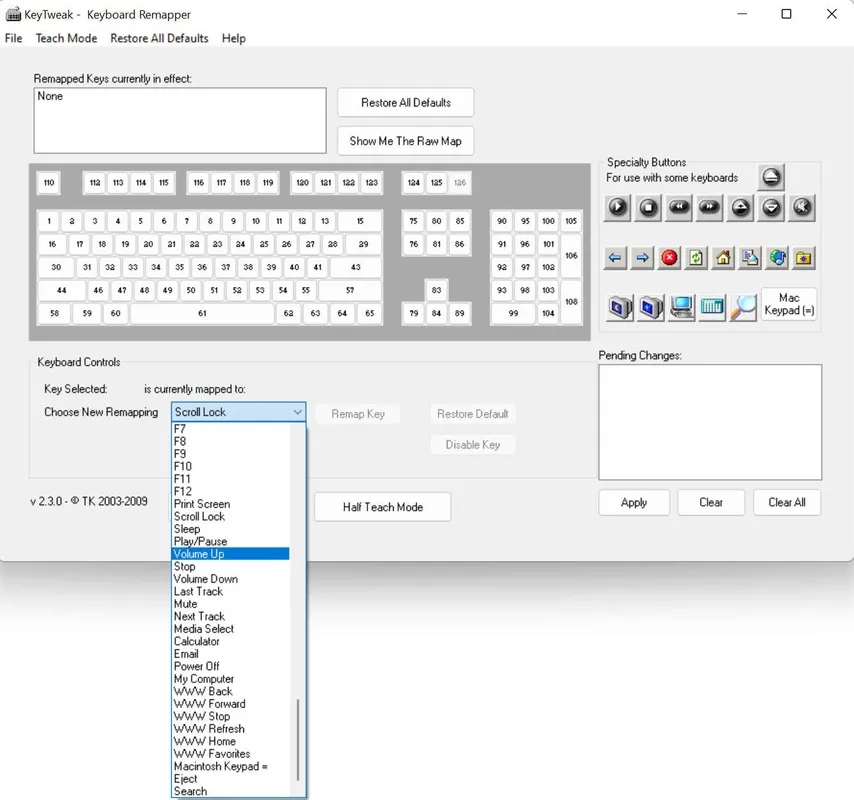Select key 57 on the keyboard layout
Image resolution: width=854 pixels, height=800 pixels.
[350, 290]
